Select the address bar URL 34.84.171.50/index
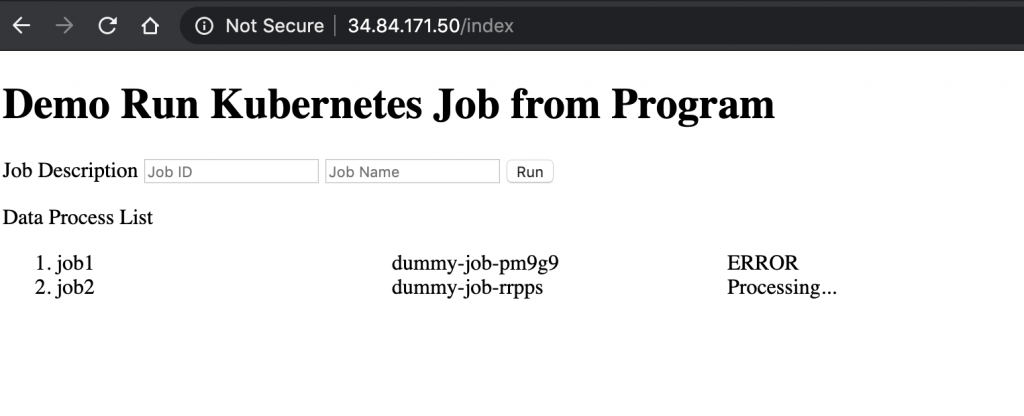 (x=430, y=25)
